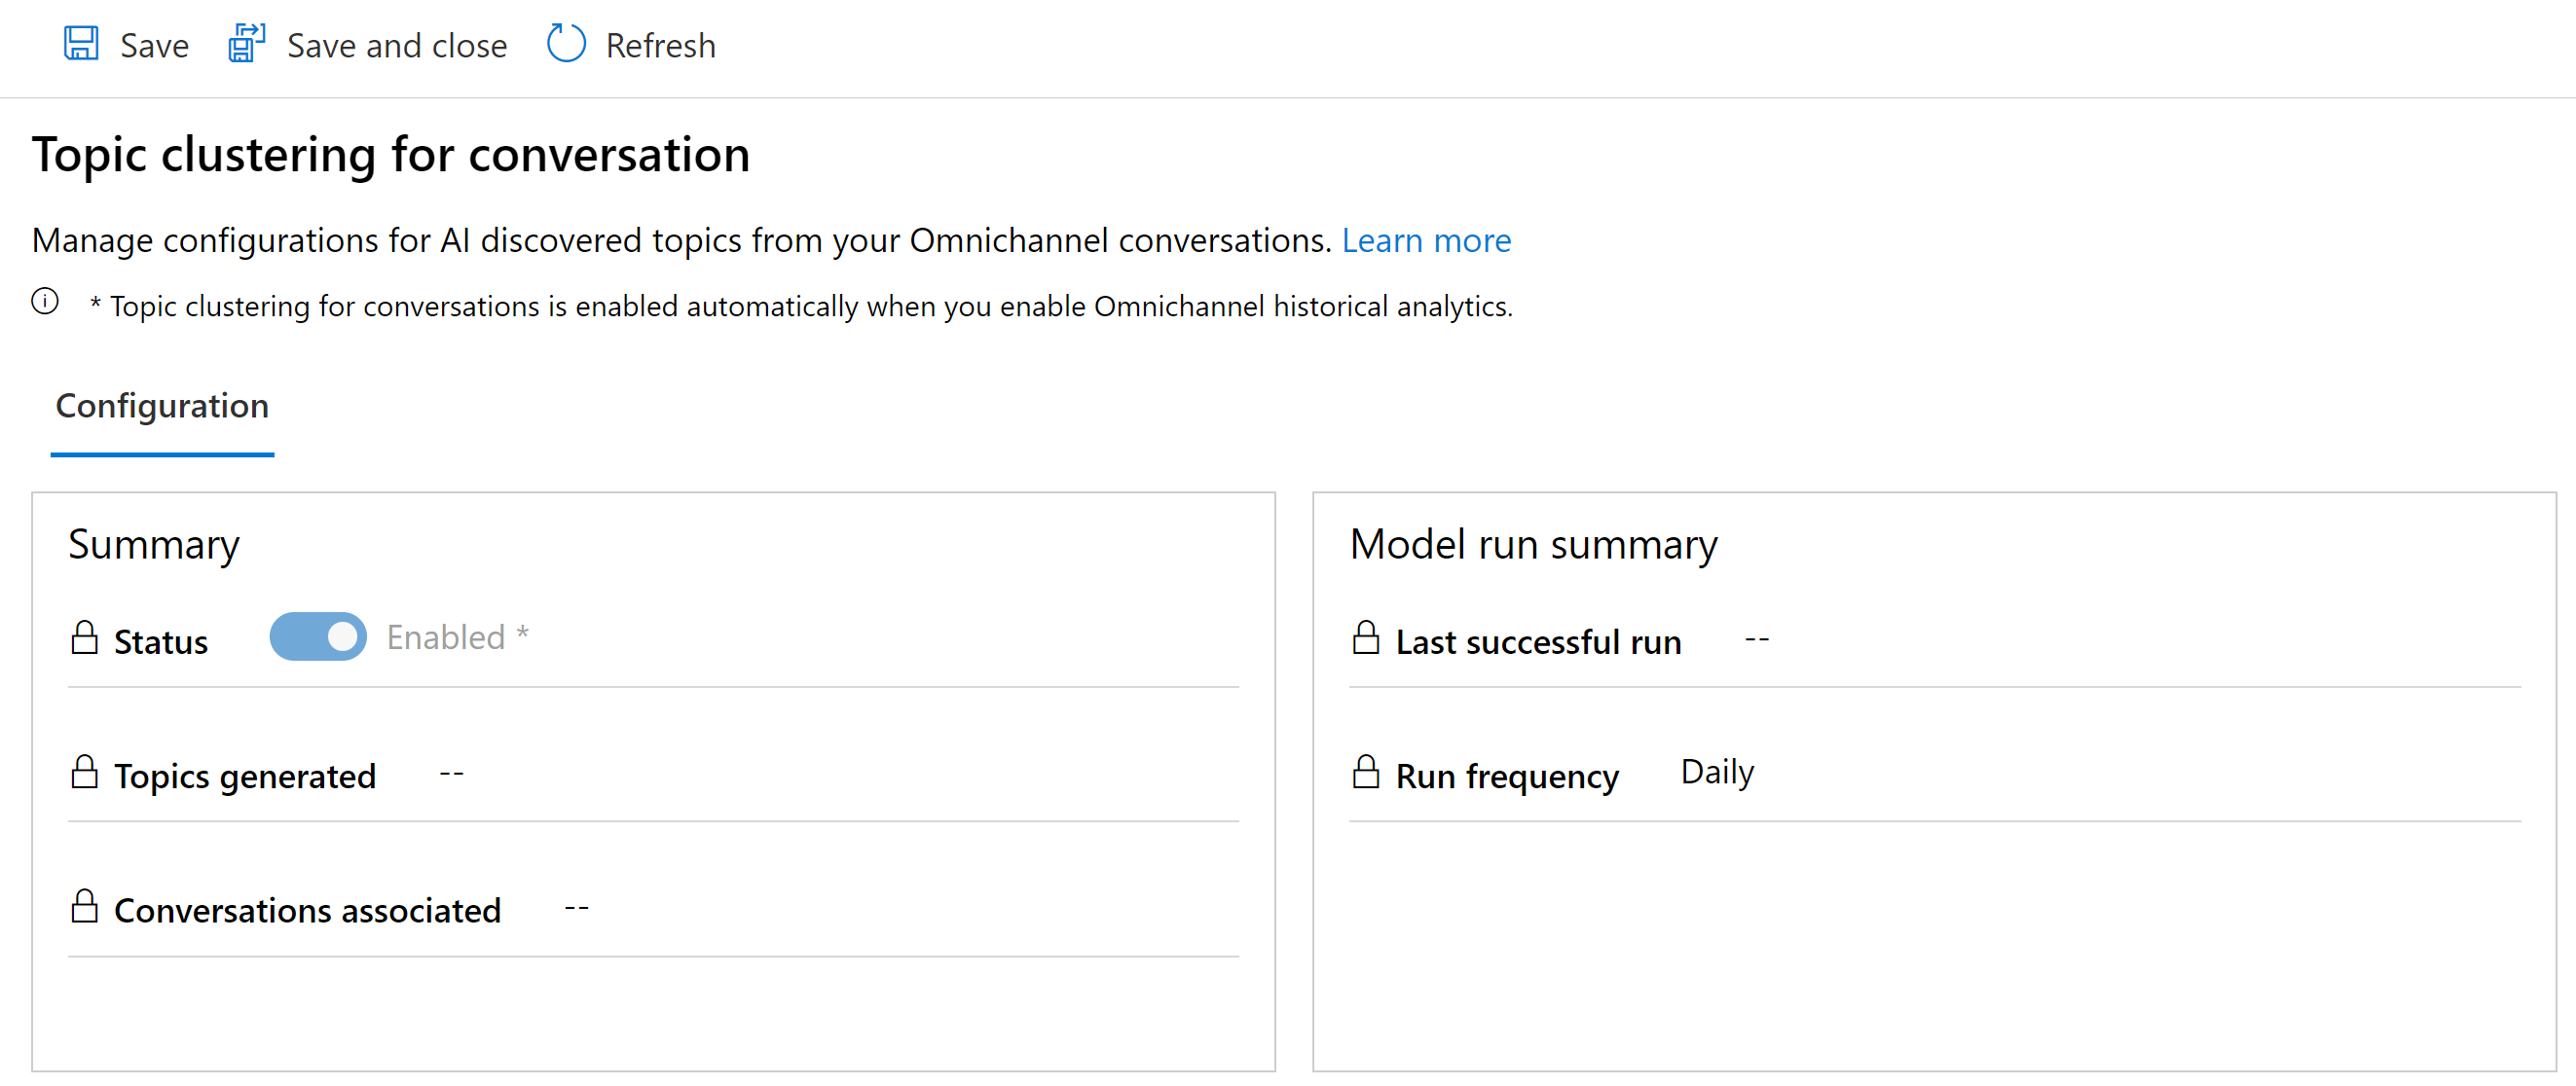The image size is (2576, 1086).
Task: Click the Save and close icon
Action: (243, 45)
